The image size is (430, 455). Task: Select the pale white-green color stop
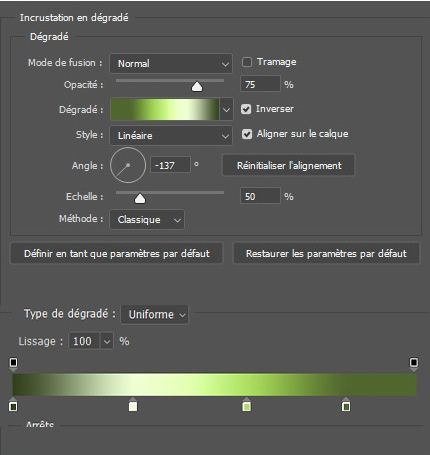point(133,405)
